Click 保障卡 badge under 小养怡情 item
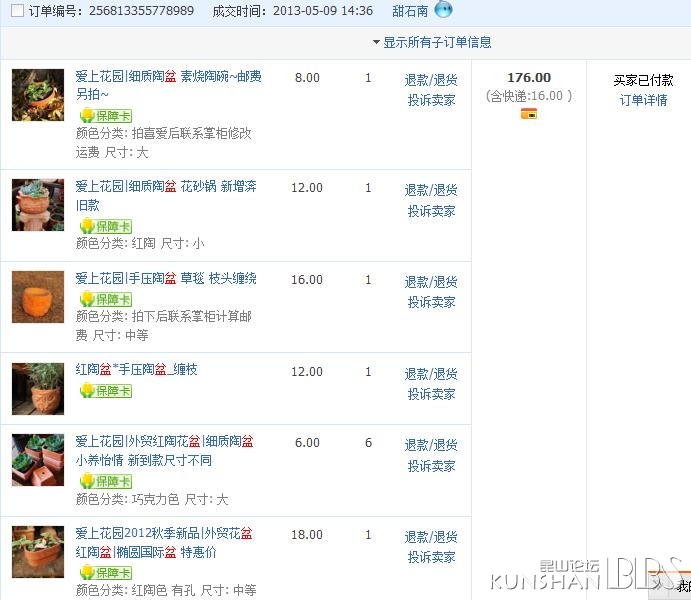Viewport: 691px width, 600px height. coord(106,481)
